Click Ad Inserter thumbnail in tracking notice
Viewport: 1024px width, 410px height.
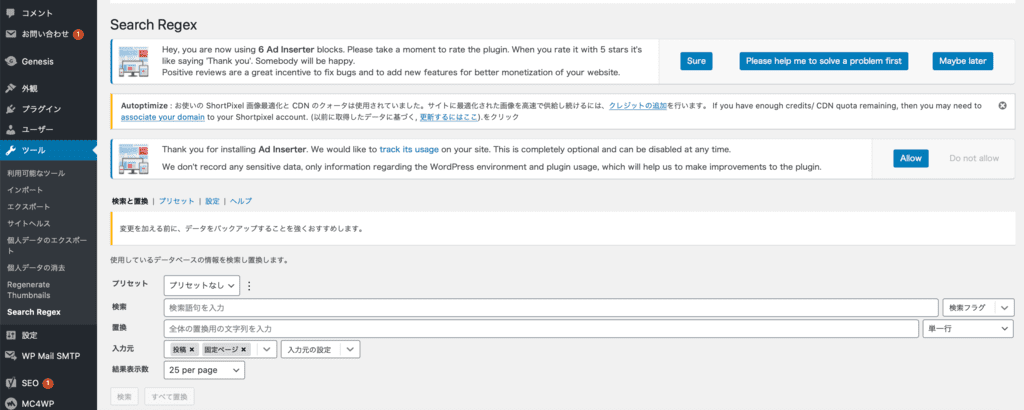click(x=134, y=158)
